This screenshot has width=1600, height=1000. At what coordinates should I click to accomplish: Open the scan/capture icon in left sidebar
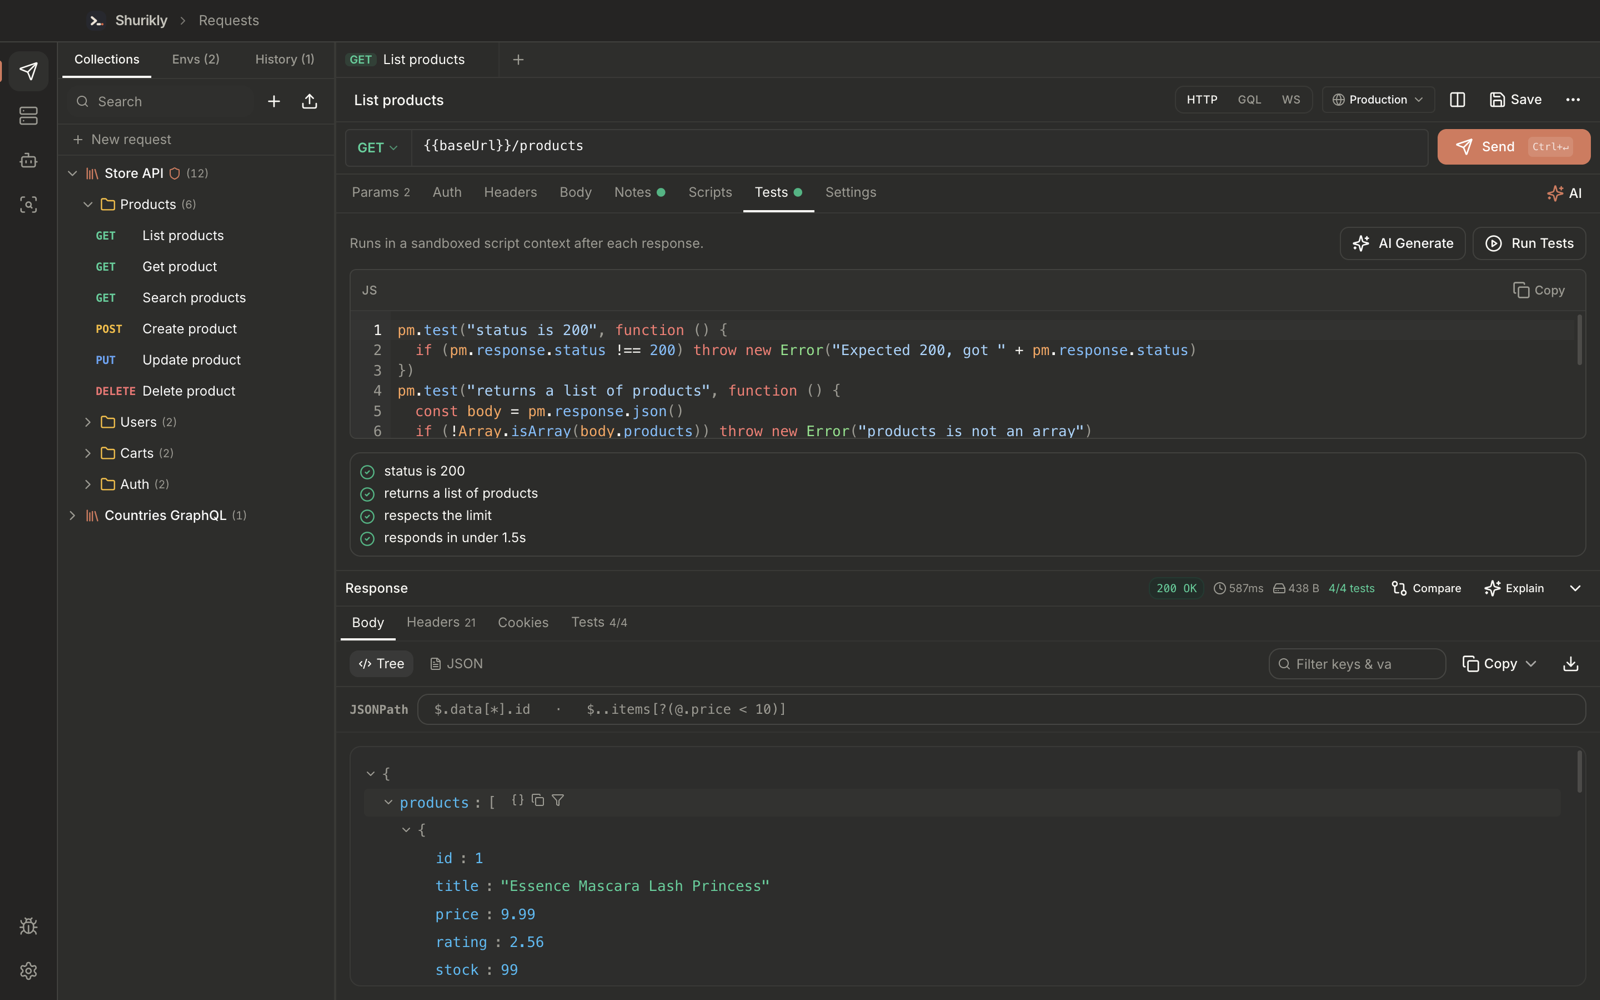[28, 204]
